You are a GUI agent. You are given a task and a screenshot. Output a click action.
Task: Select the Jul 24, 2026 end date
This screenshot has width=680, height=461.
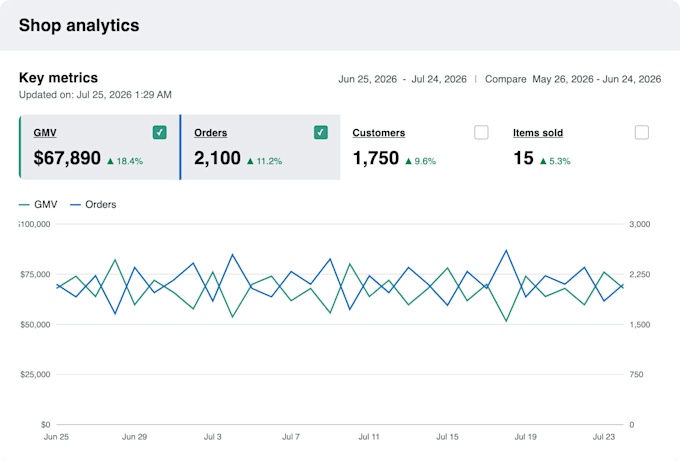pos(439,79)
